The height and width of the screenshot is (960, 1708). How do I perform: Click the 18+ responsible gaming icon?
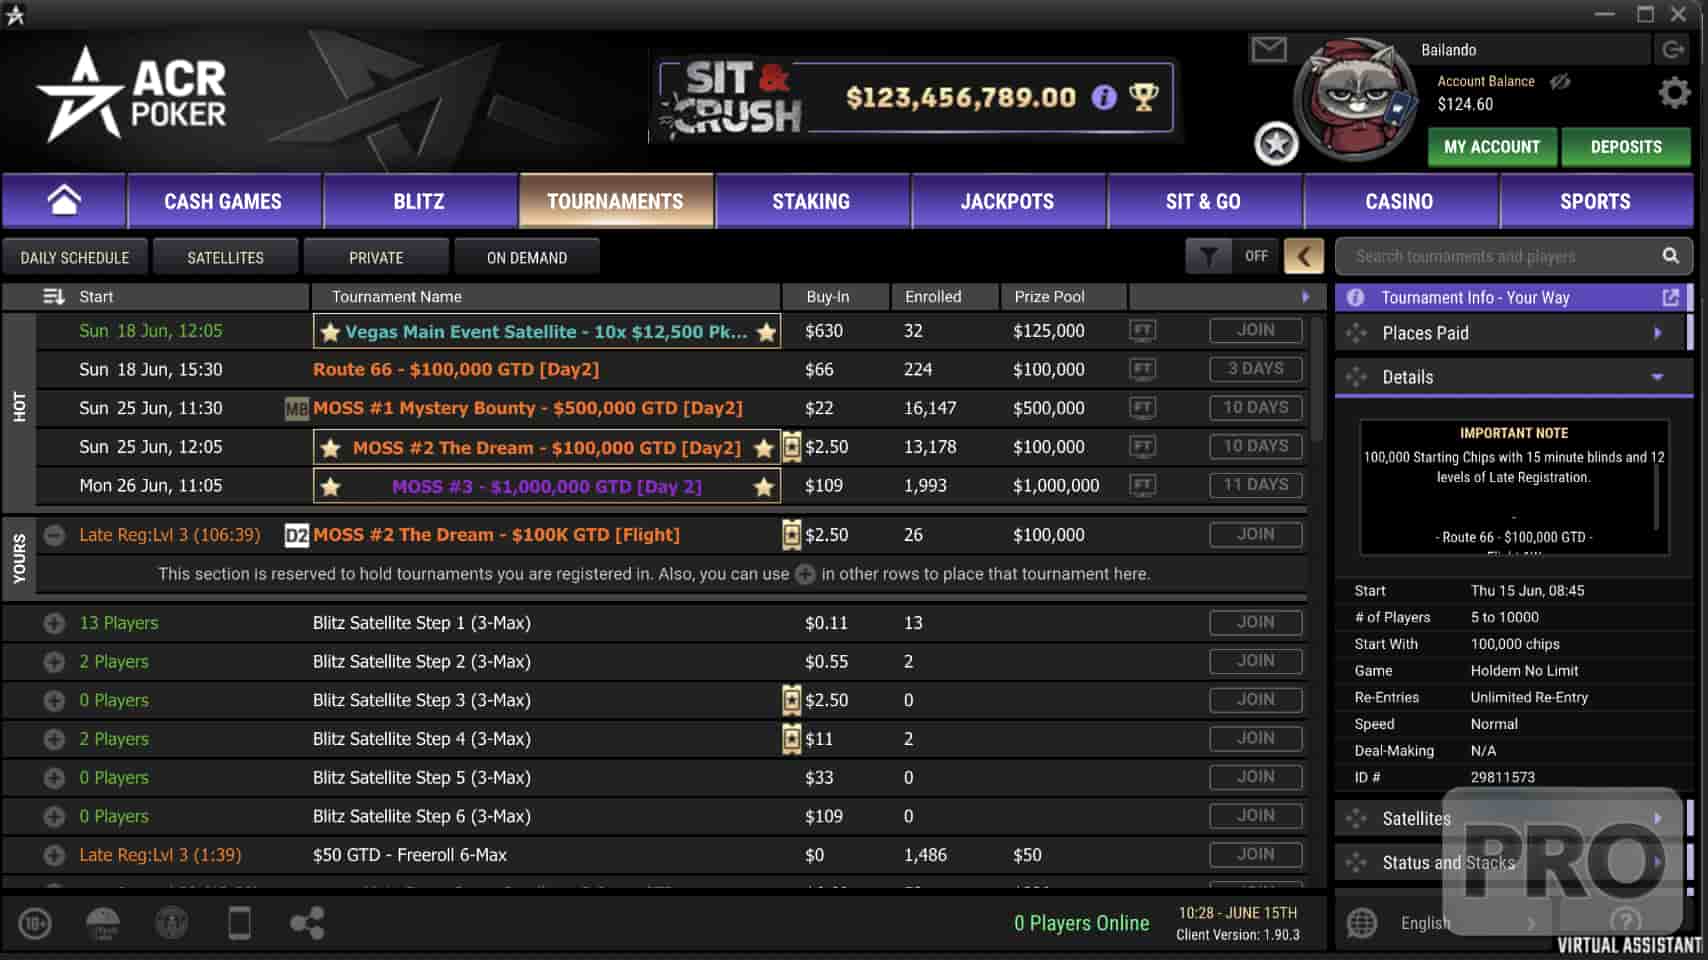pyautogui.click(x=35, y=923)
